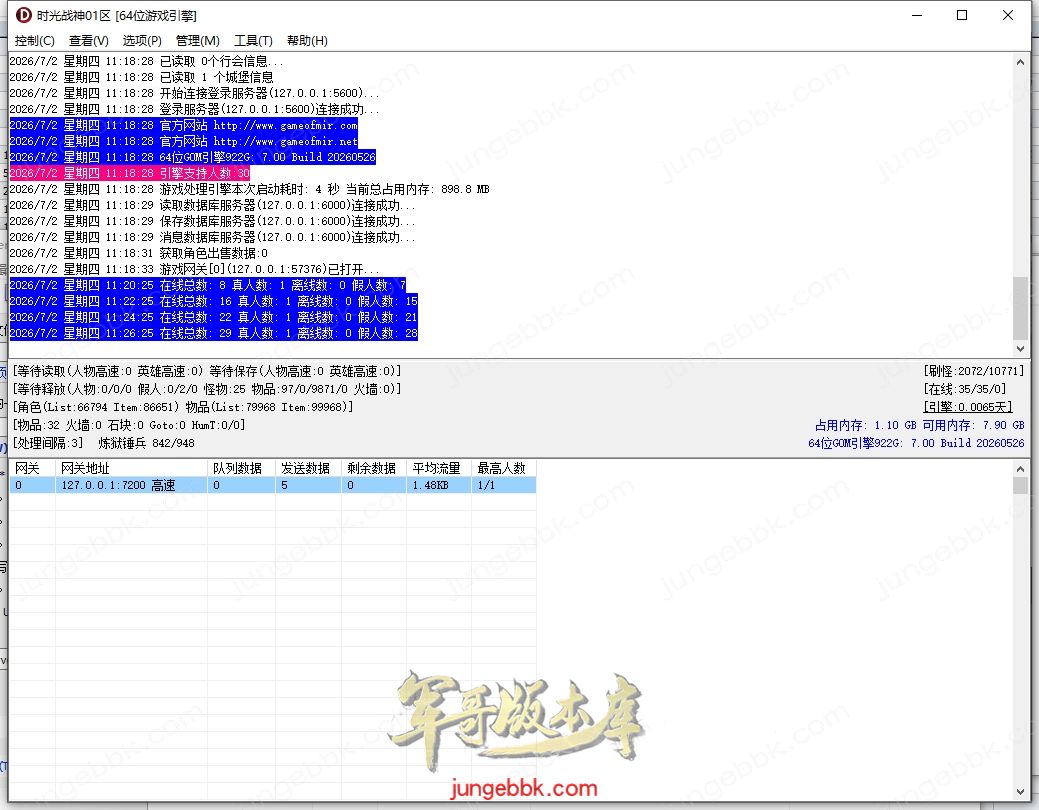Click gateway list scroll up arrow
1039x810 pixels.
(x=1020, y=469)
